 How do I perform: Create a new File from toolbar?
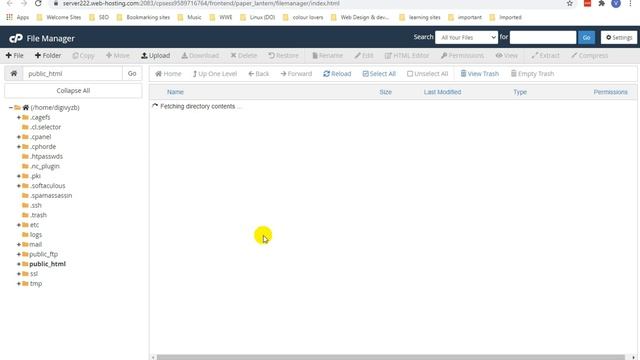14,56
